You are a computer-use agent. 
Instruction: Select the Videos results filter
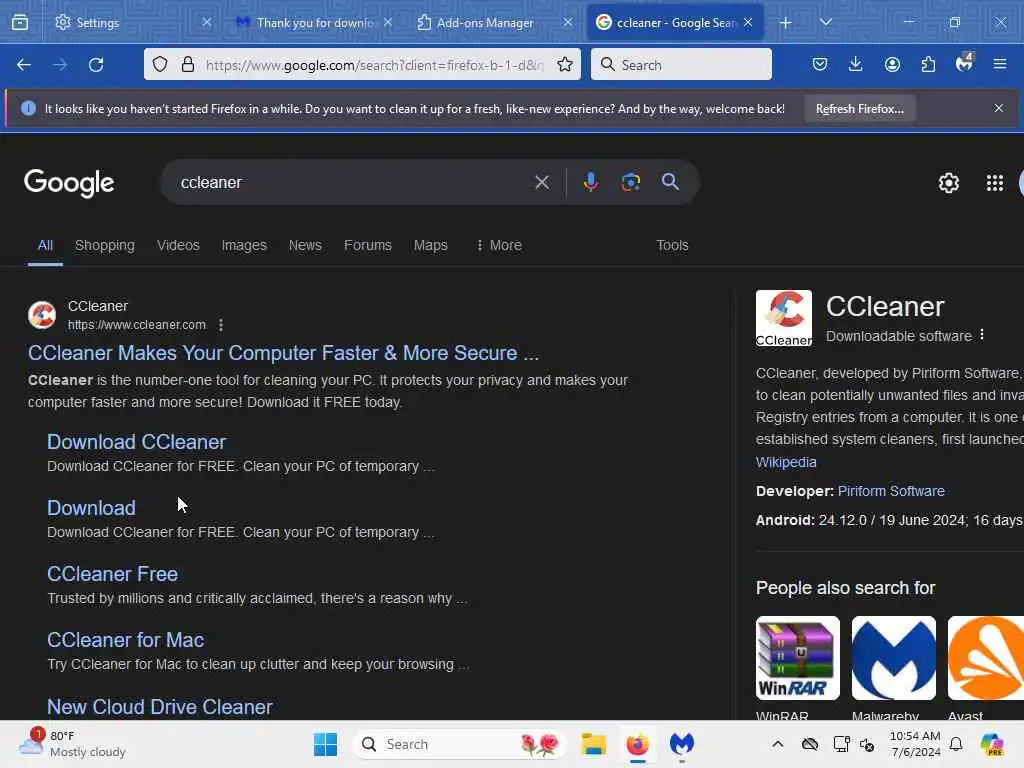tap(178, 245)
